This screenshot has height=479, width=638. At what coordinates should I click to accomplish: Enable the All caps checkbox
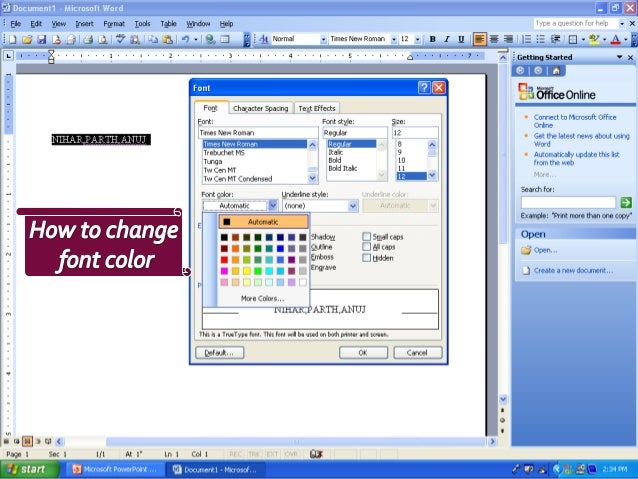pos(367,247)
